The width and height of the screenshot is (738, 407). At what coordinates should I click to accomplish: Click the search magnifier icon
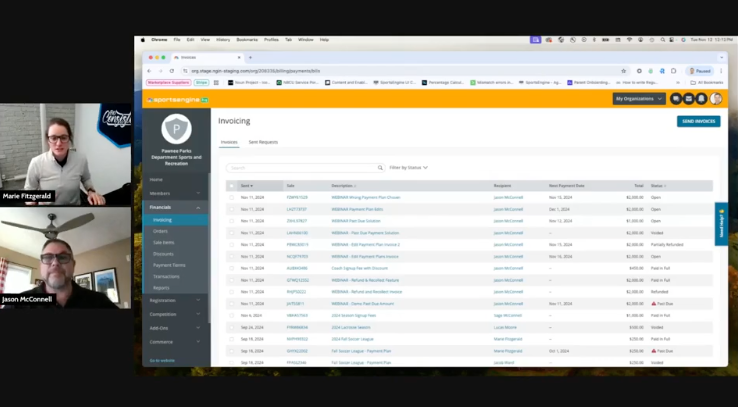pos(380,168)
